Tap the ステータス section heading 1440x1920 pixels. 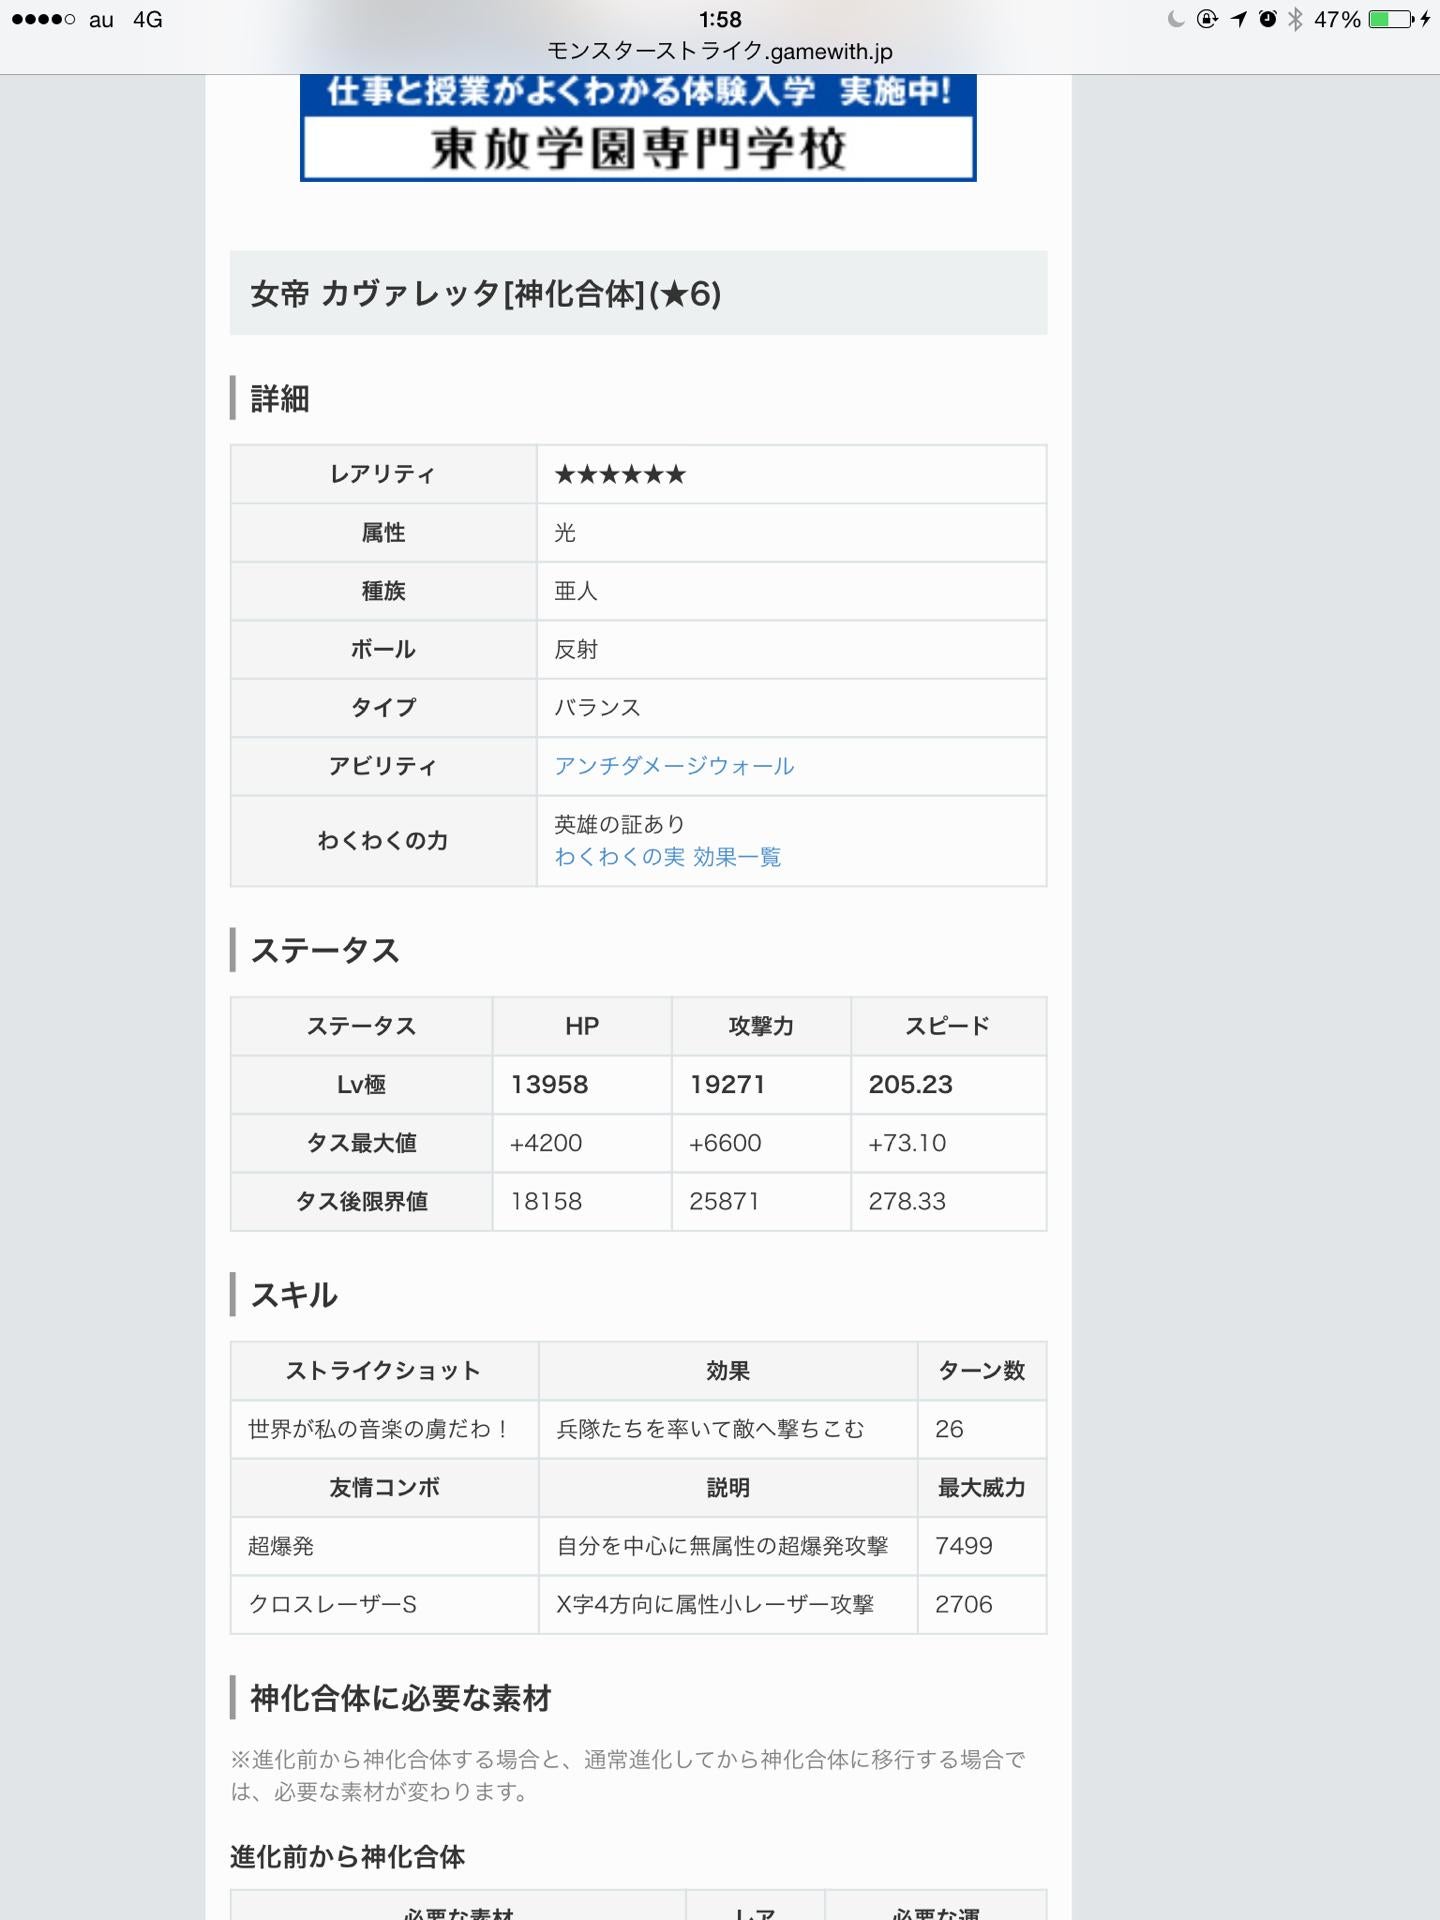[325, 950]
